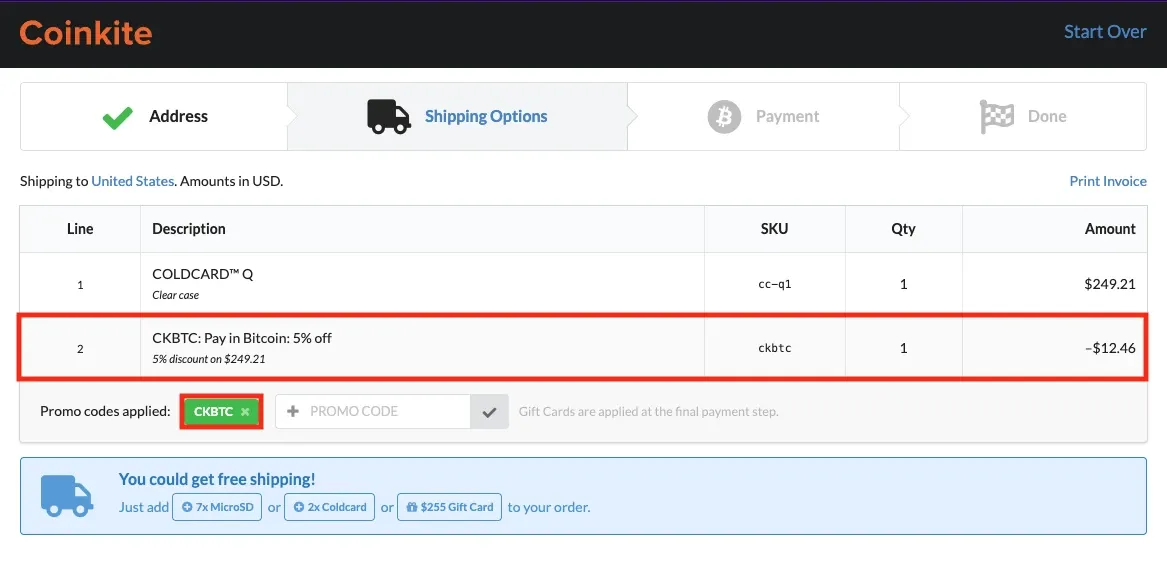Add the $255 Gift Card to the order

click(450, 507)
